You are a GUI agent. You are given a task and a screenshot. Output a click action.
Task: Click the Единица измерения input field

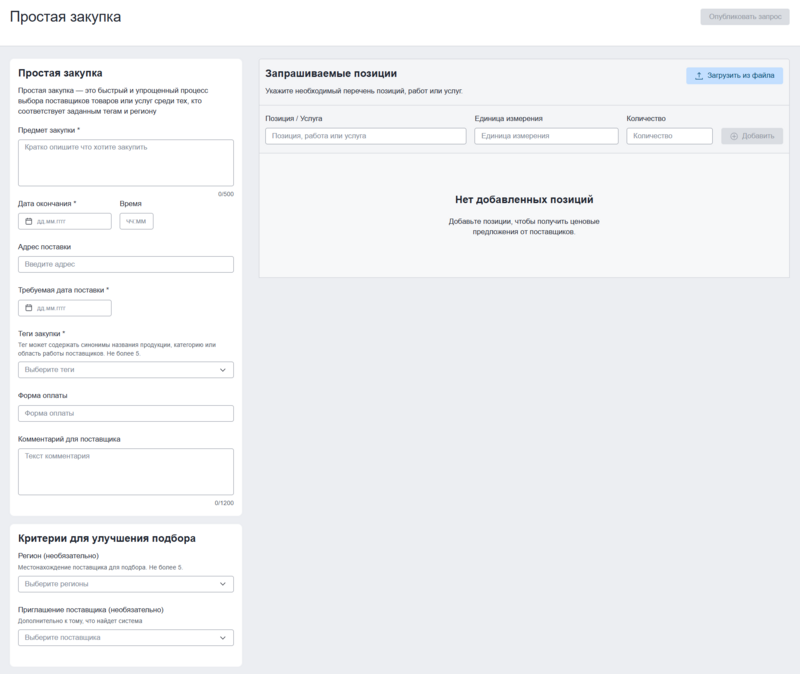tap(546, 136)
